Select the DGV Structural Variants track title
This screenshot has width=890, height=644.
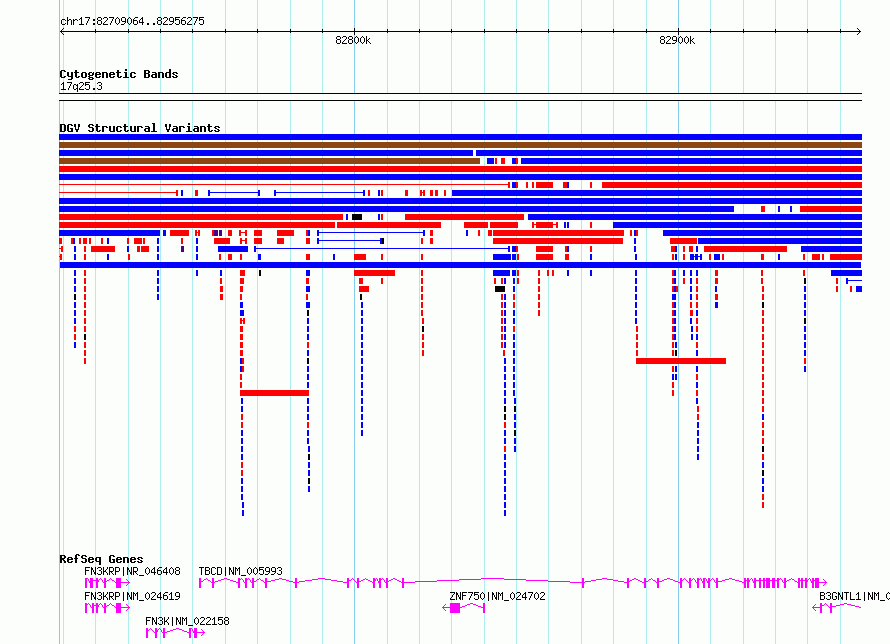(x=140, y=128)
